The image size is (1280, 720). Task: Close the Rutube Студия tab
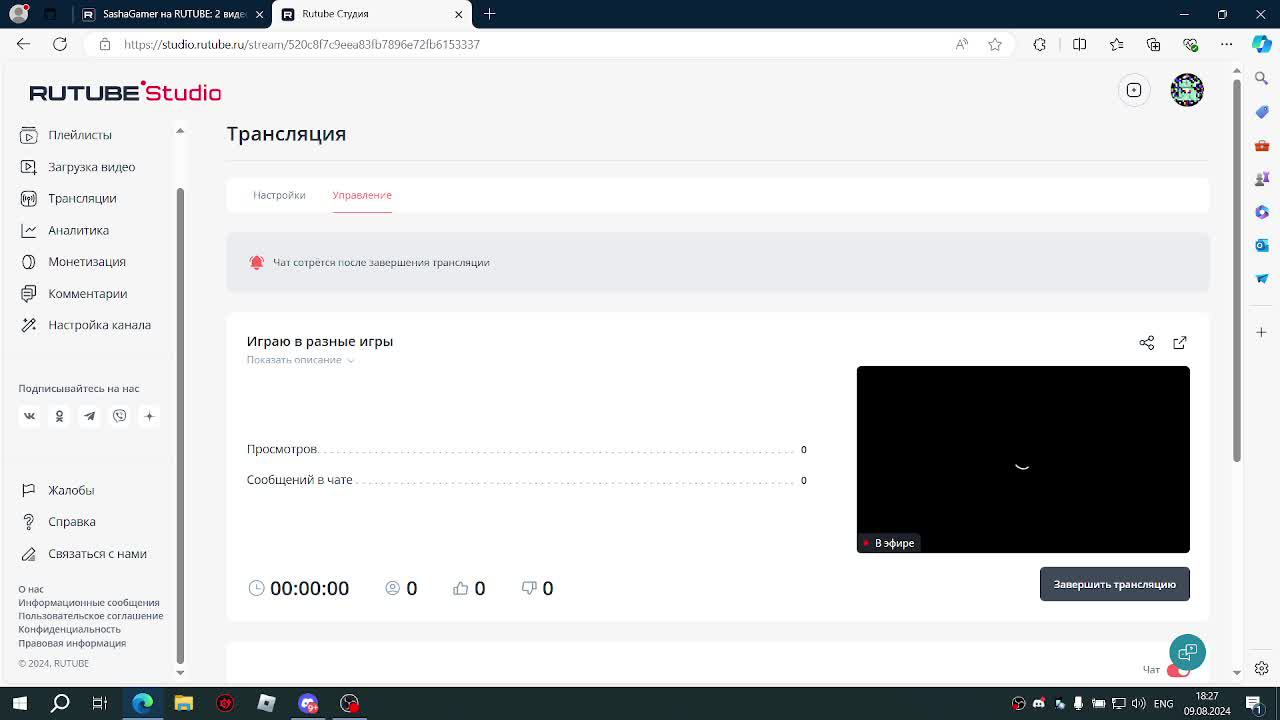(x=459, y=14)
